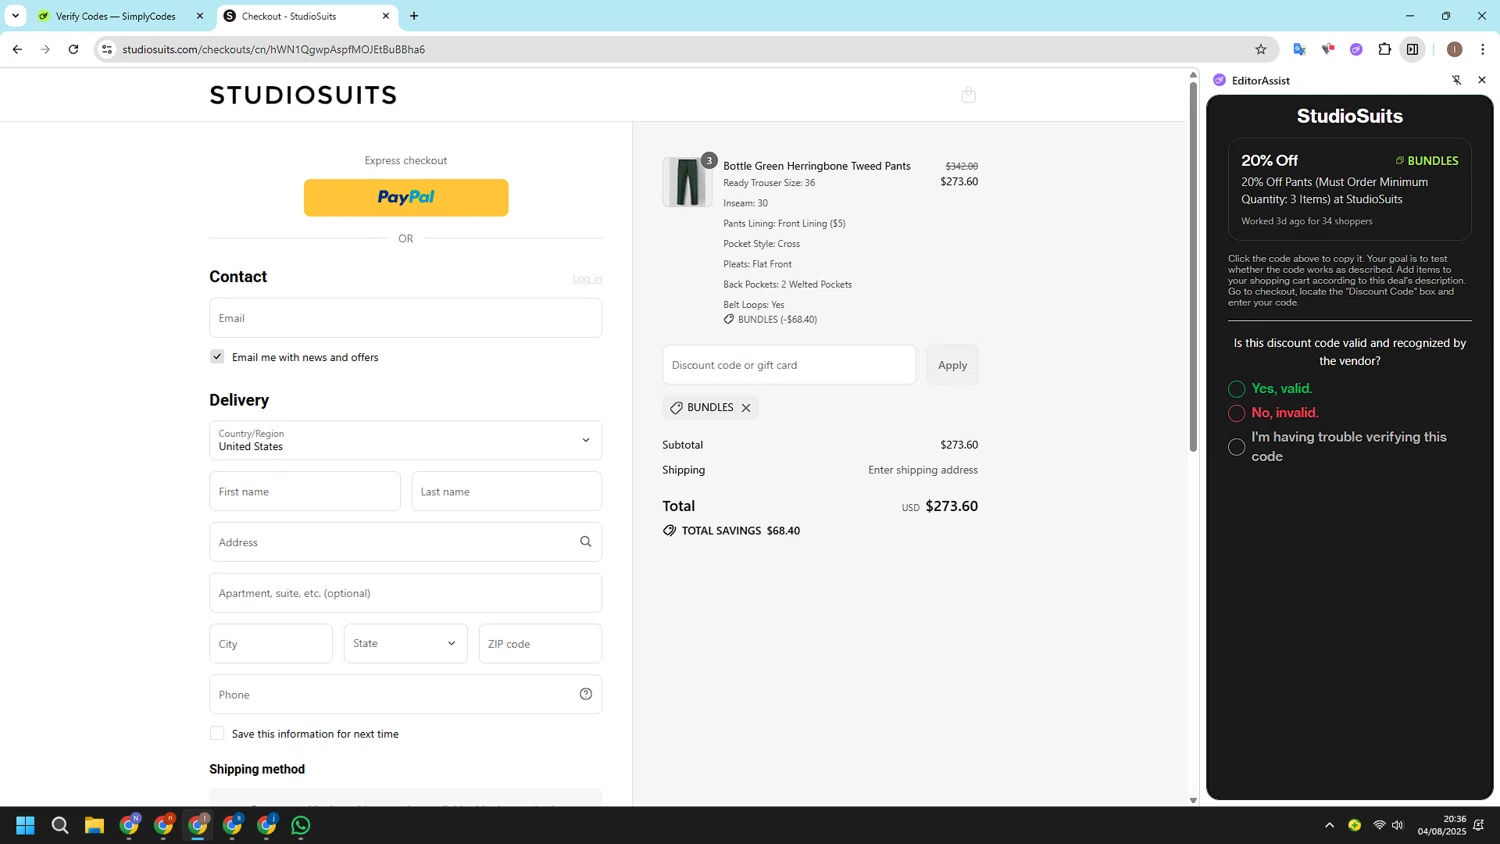Go back to the previous page
1500x844 pixels.
[x=17, y=49]
